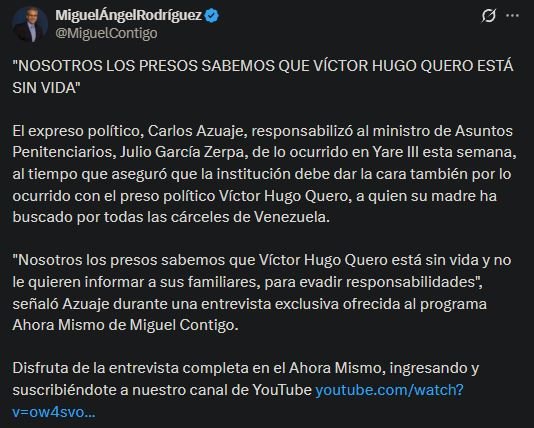Click the "Yare III" prison mention
The height and width of the screenshot is (428, 534).
coord(395,153)
